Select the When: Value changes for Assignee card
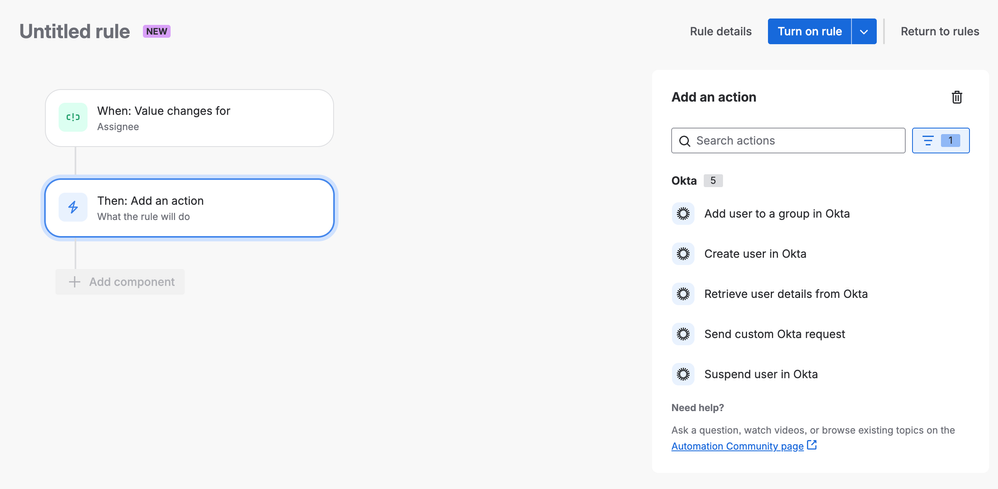The height and width of the screenshot is (489, 998). pyautogui.click(x=189, y=118)
